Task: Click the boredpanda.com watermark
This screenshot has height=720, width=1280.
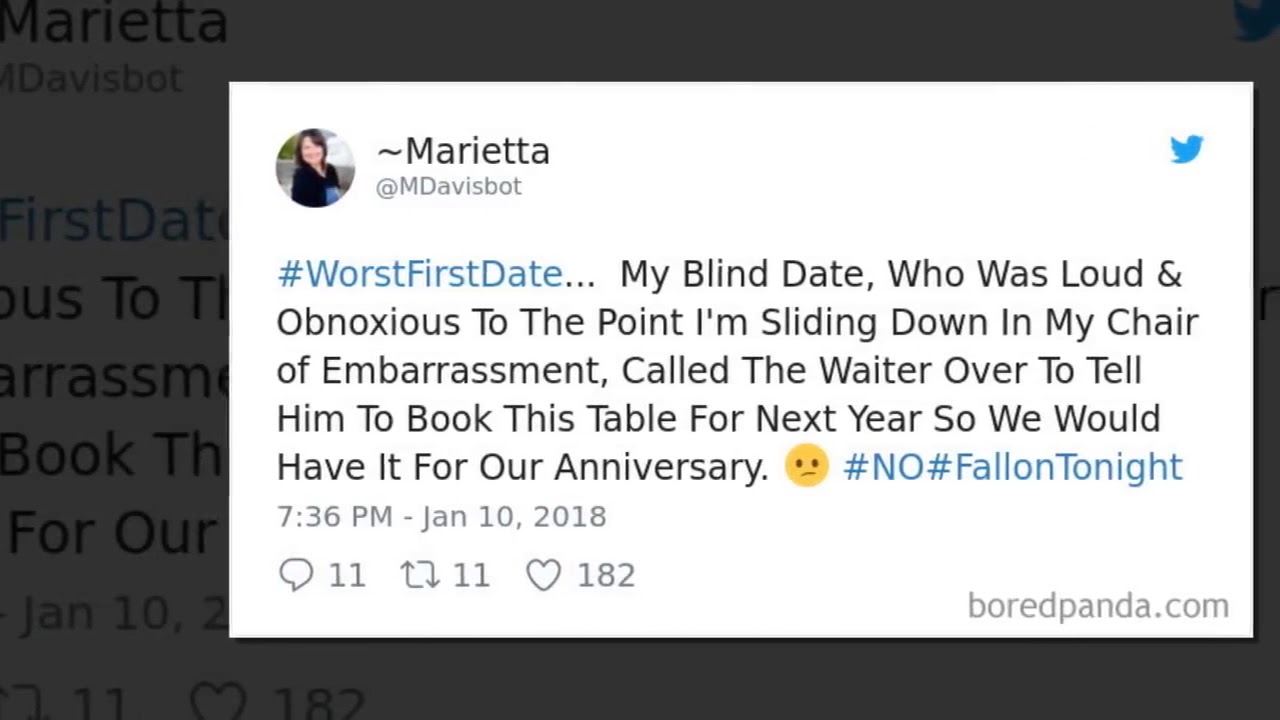Action: pyautogui.click(x=1097, y=606)
